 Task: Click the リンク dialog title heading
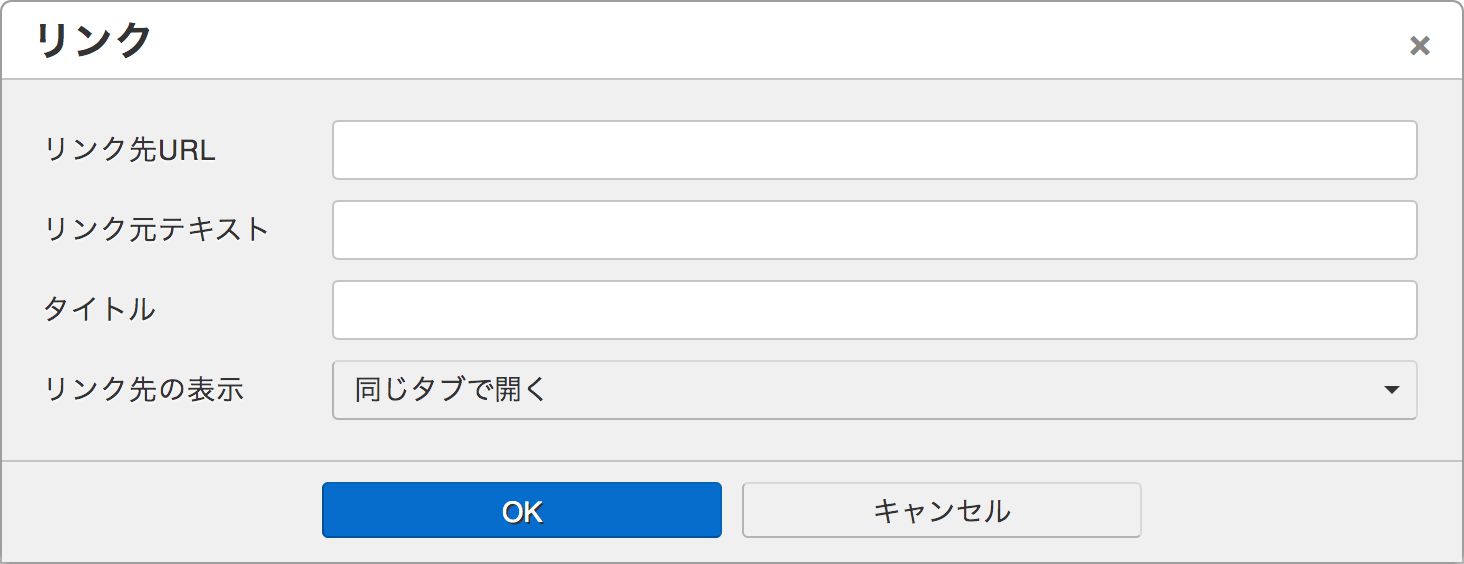94,41
